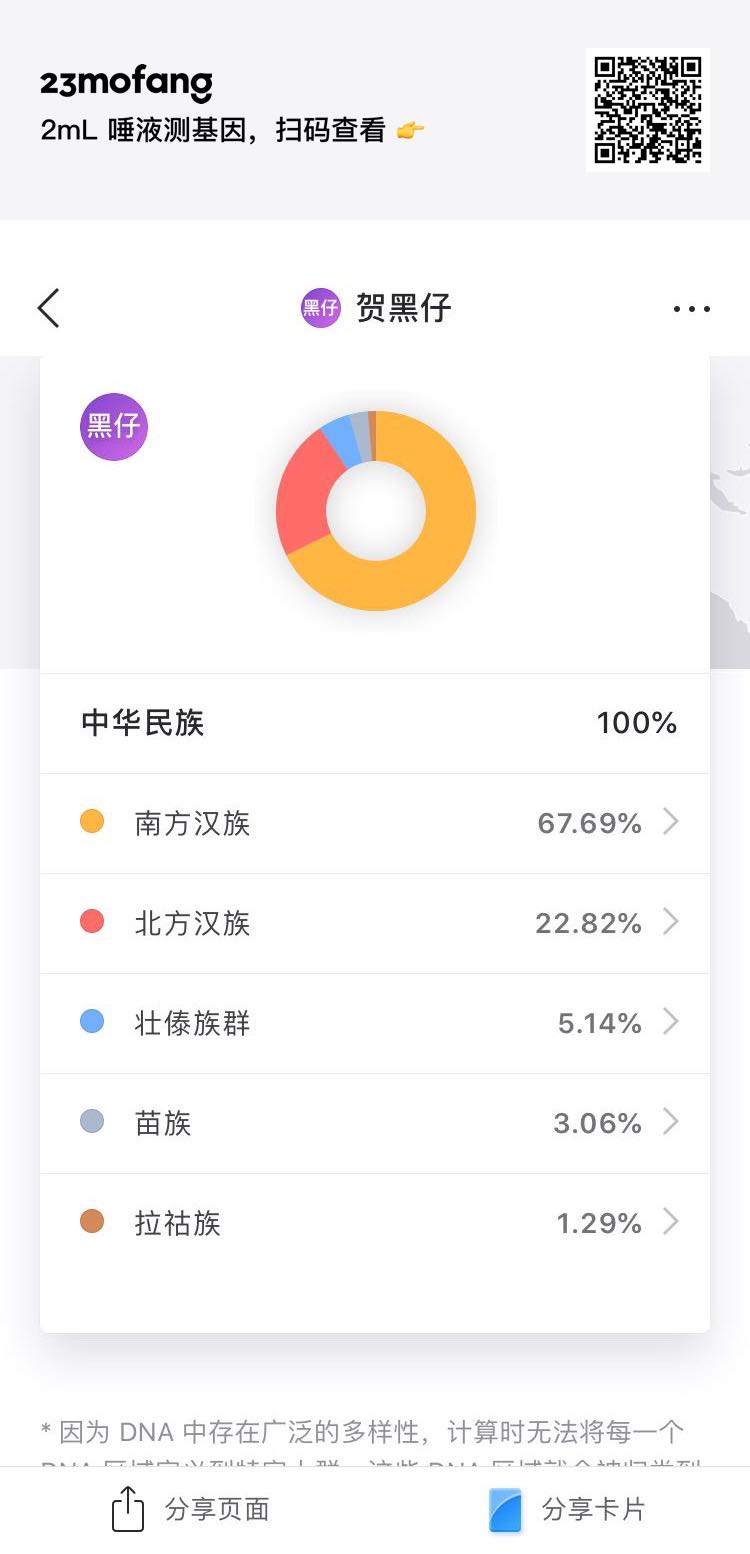Tap the back arrow icon
The height and width of the screenshot is (1554, 750).
(49, 308)
